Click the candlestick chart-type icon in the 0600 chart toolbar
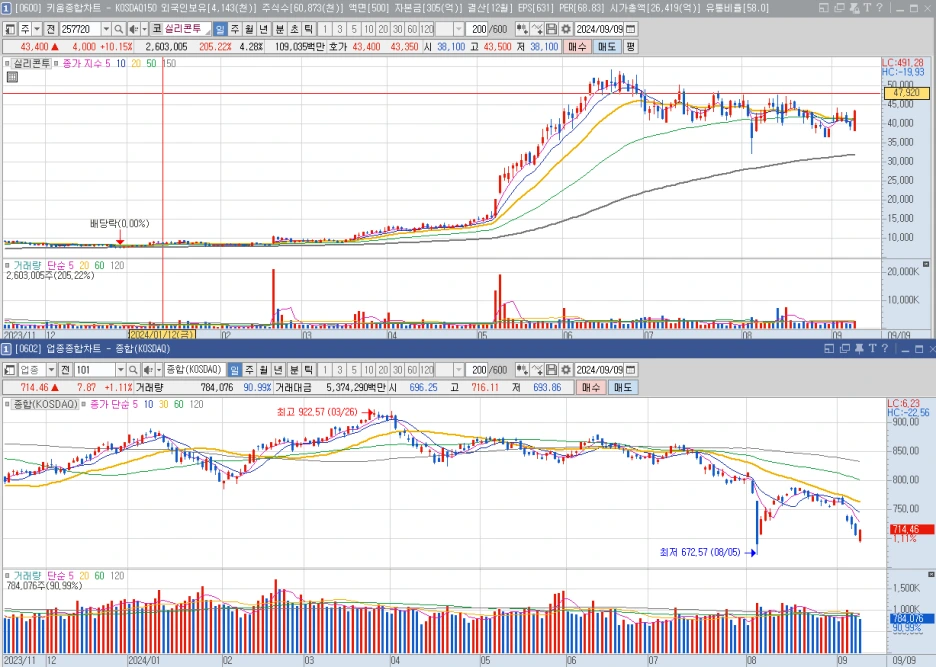 point(522,29)
